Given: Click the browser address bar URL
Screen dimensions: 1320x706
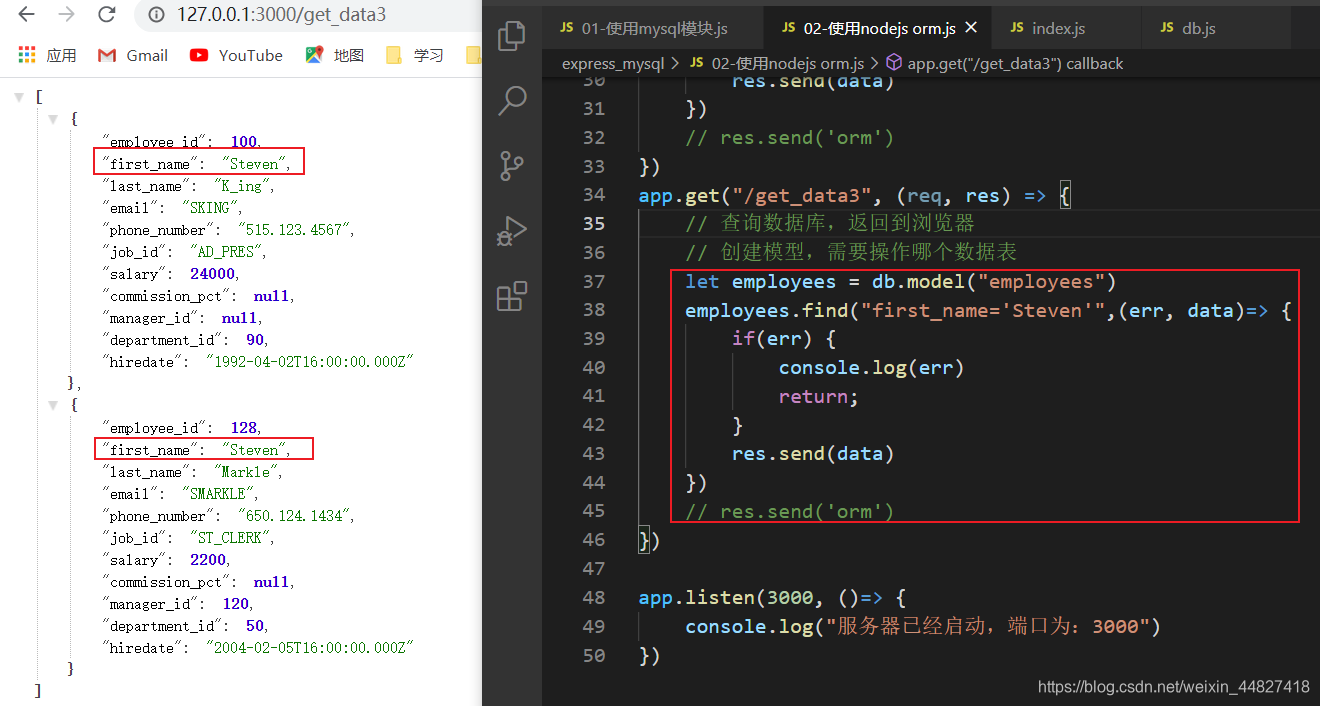Looking at the screenshot, I should [281, 15].
